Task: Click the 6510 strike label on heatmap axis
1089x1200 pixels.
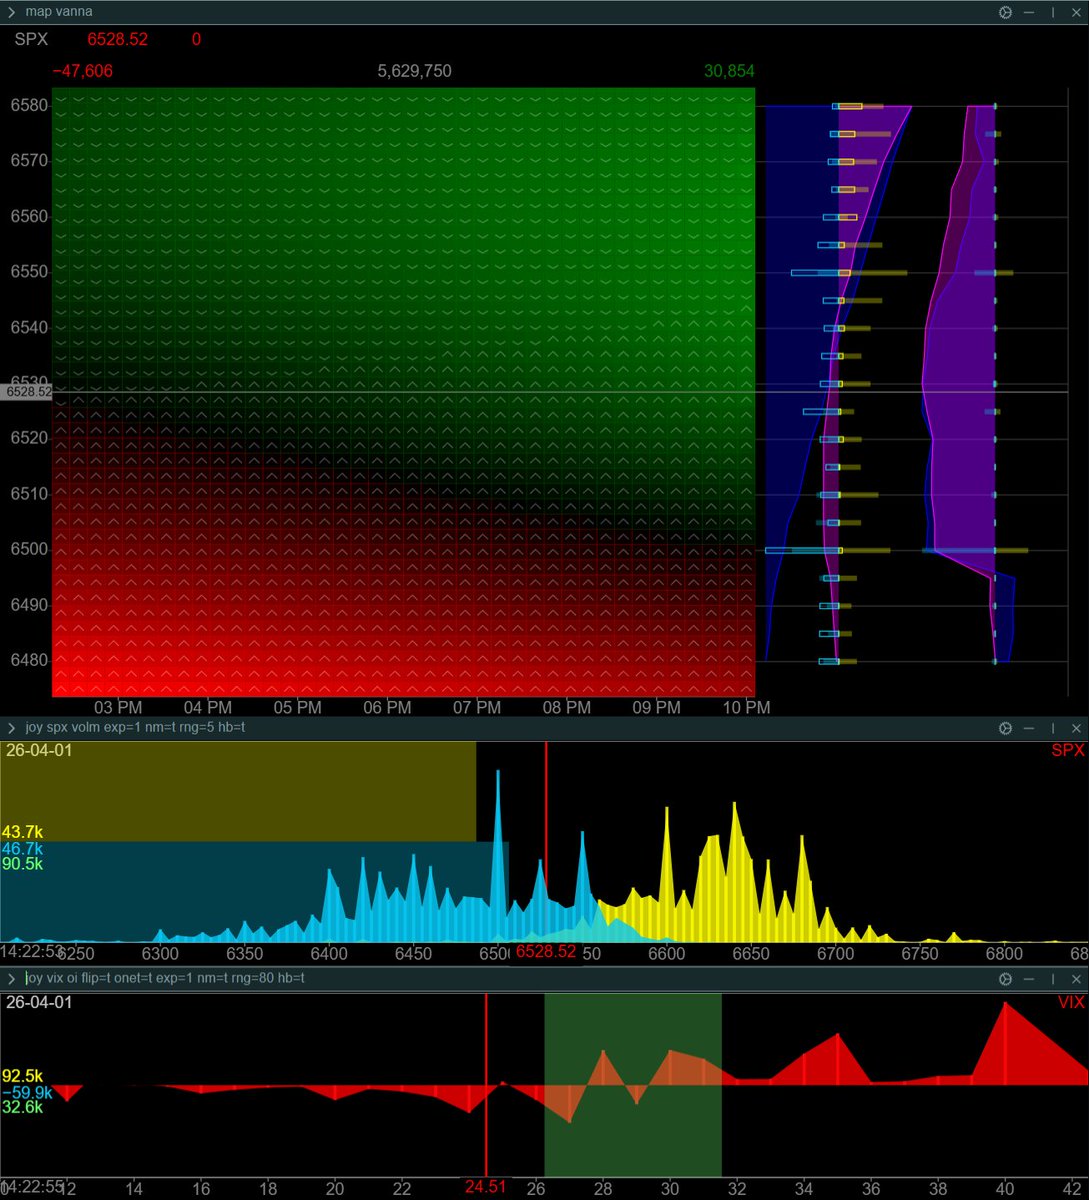Action: (x=29, y=493)
